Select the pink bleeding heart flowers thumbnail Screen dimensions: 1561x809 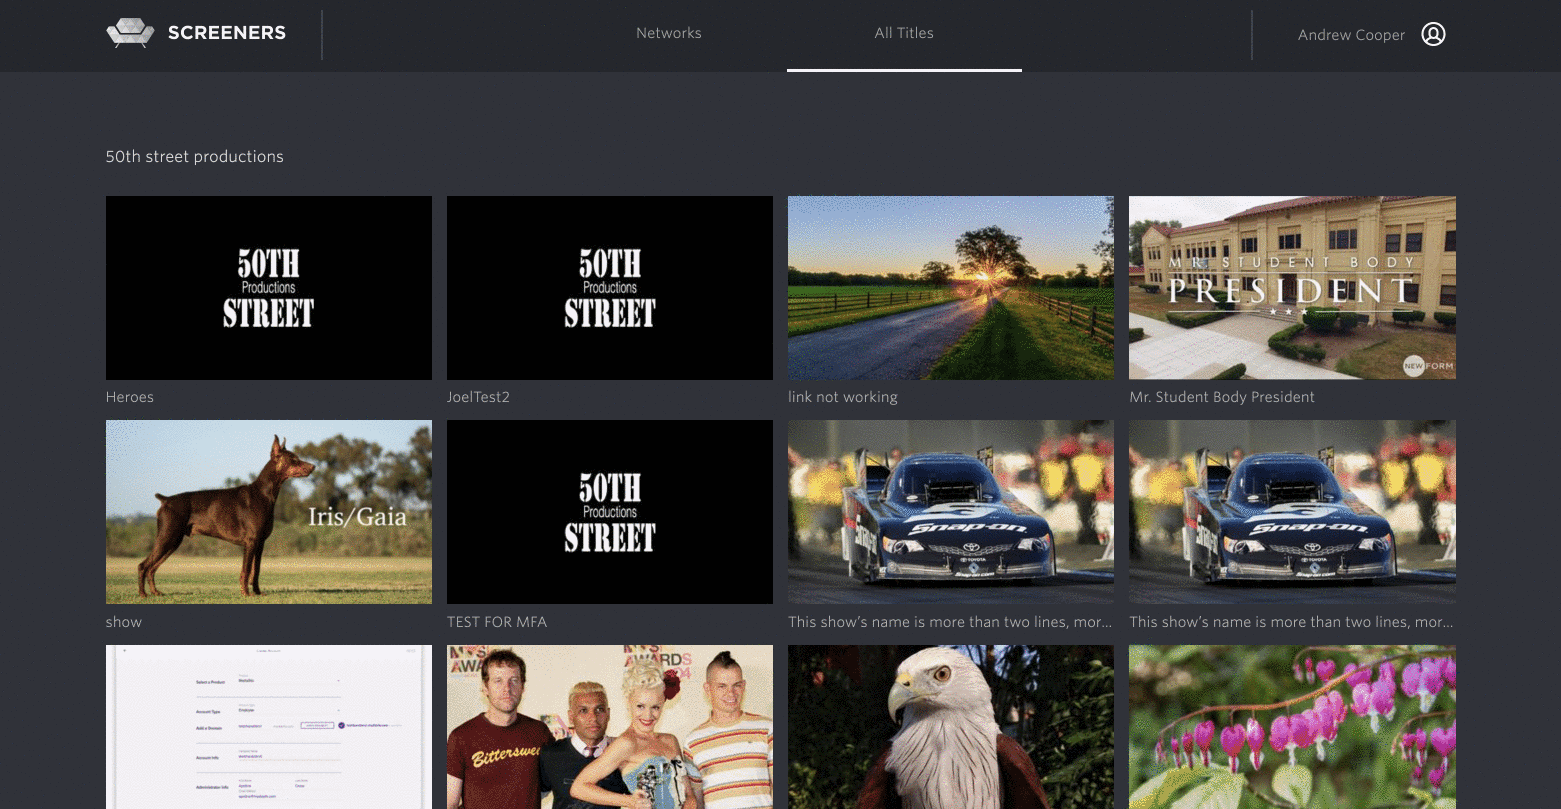coord(1292,727)
